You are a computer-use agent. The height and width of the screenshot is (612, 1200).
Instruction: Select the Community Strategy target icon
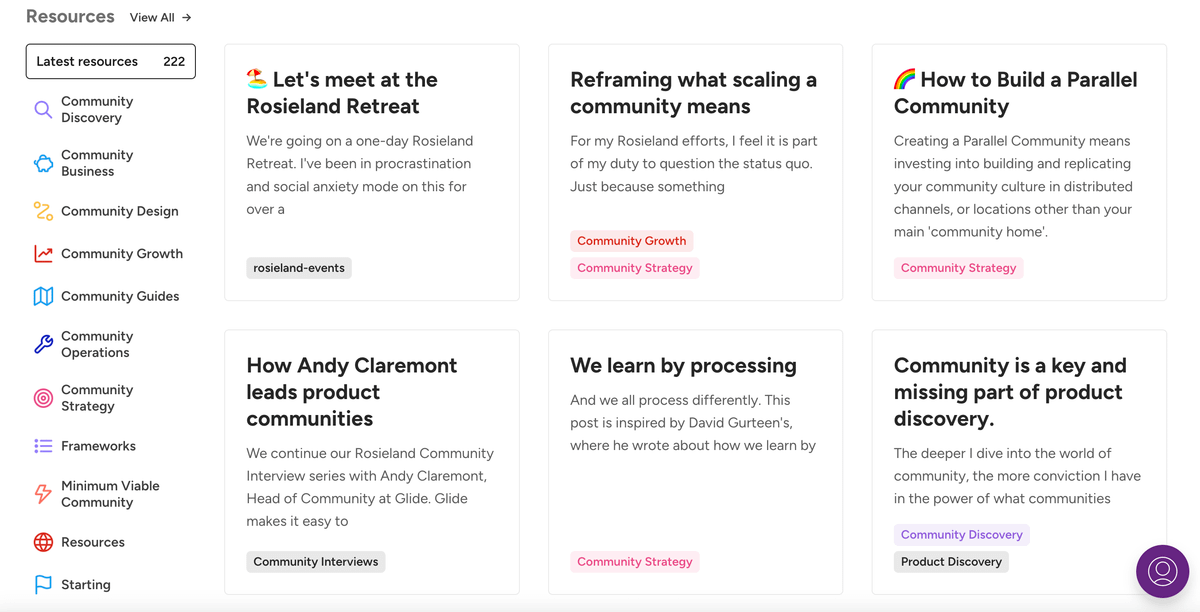[x=43, y=398]
